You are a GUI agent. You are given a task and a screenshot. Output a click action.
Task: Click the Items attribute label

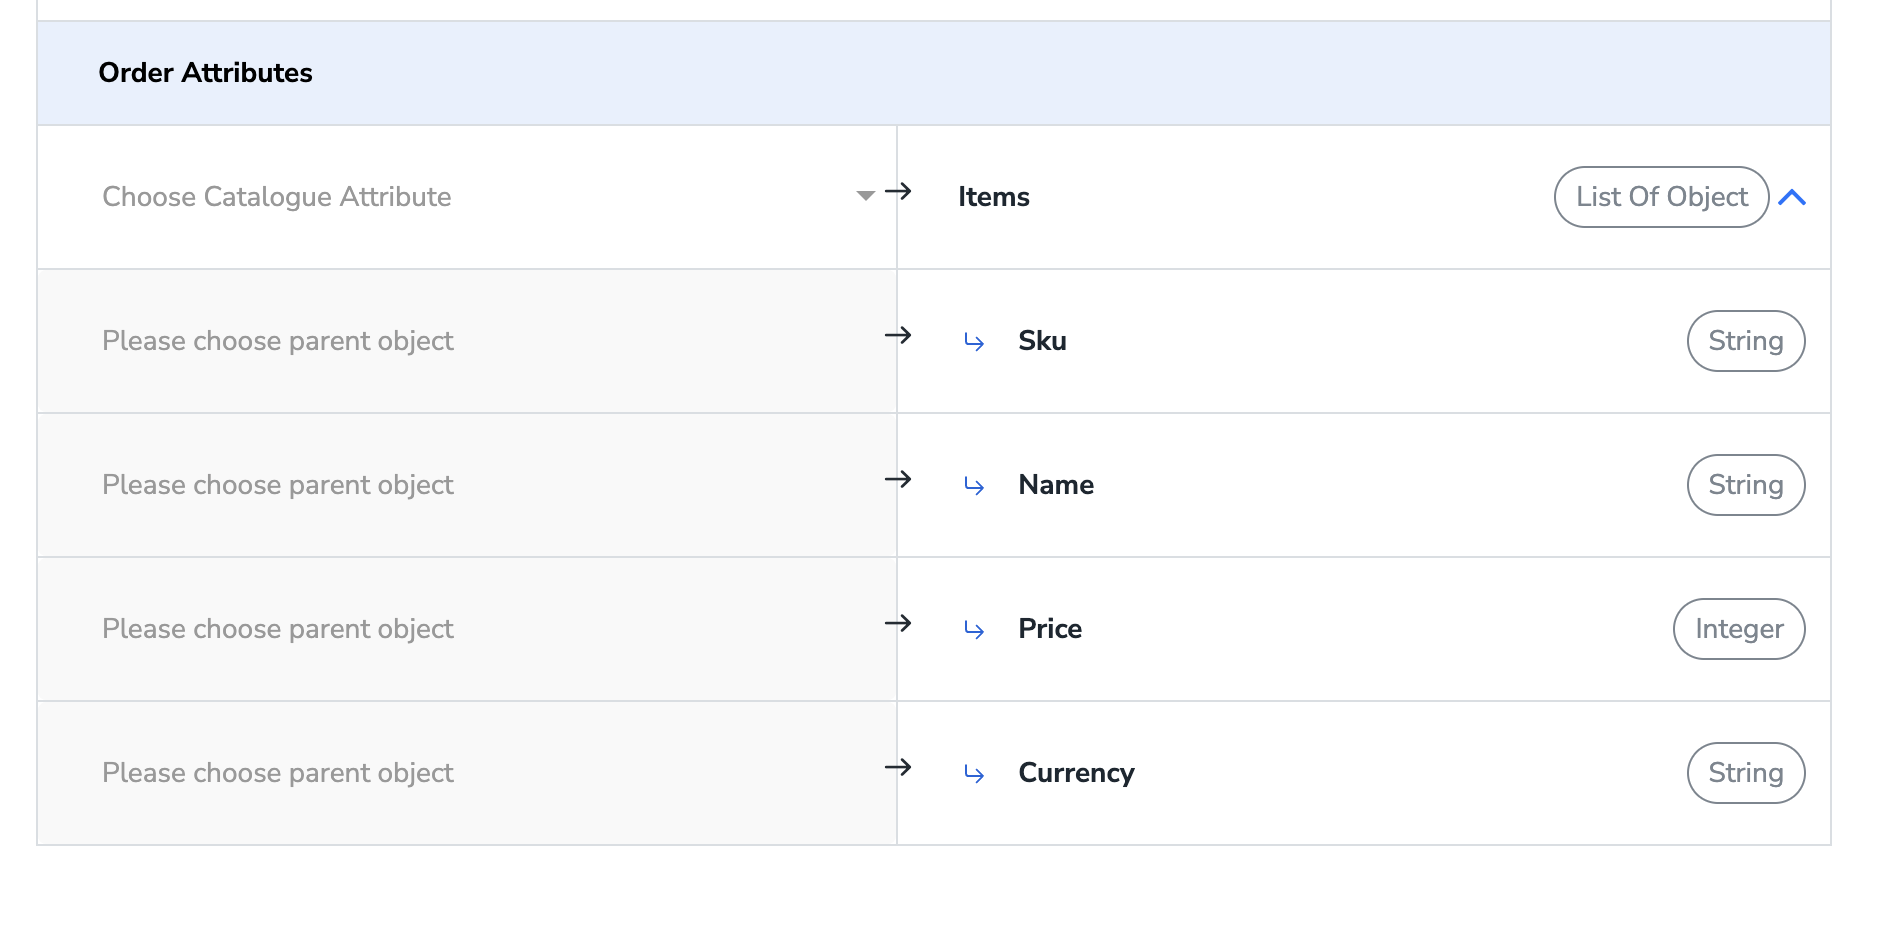(993, 197)
